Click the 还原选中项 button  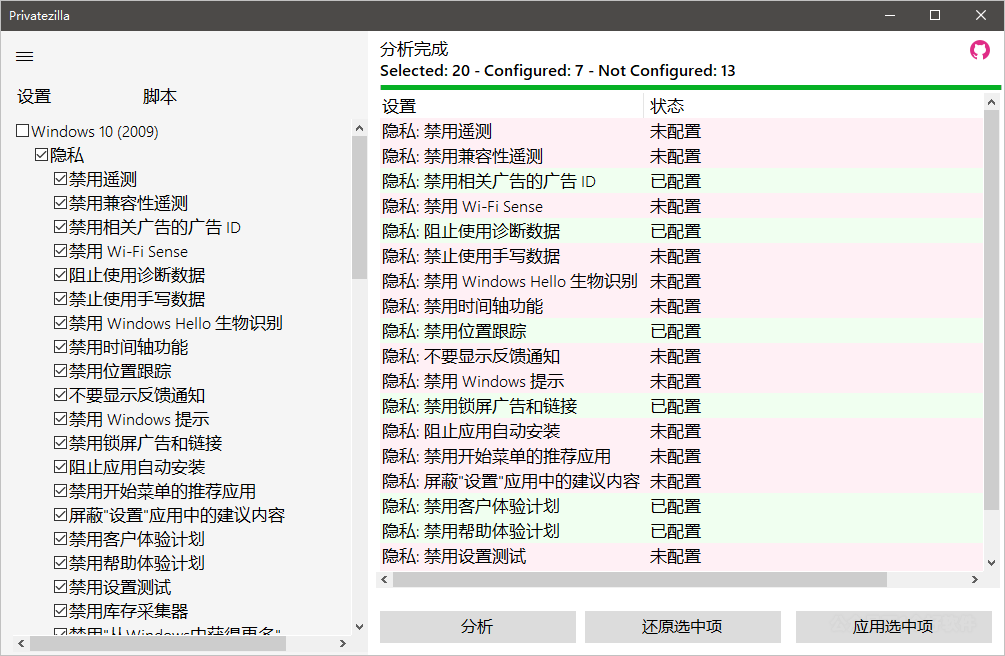click(x=683, y=627)
